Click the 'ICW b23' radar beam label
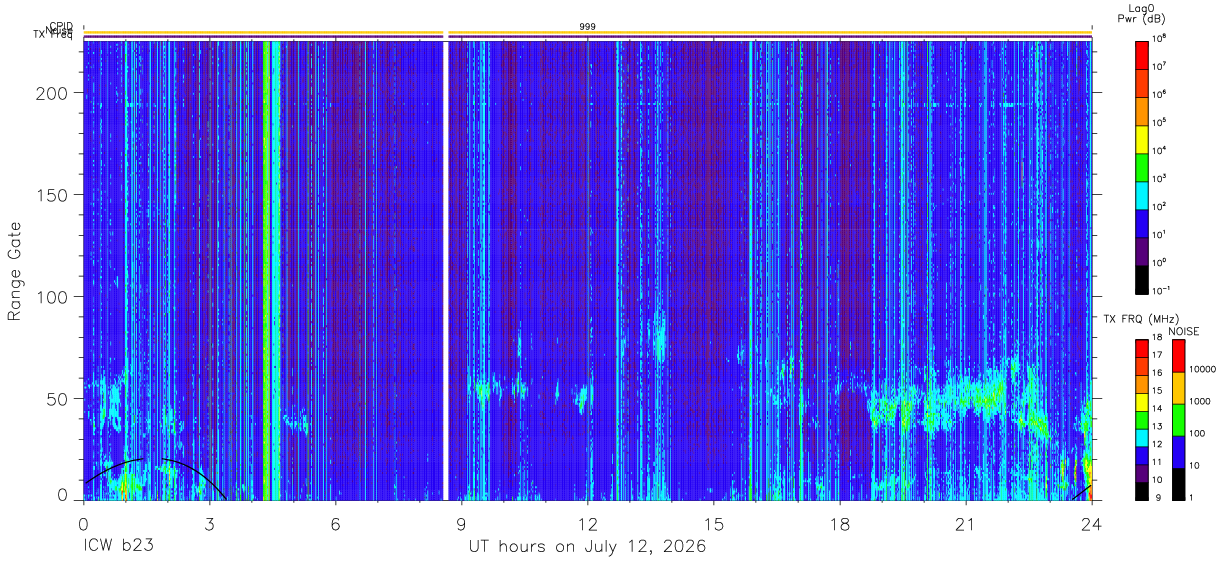 click(118, 546)
